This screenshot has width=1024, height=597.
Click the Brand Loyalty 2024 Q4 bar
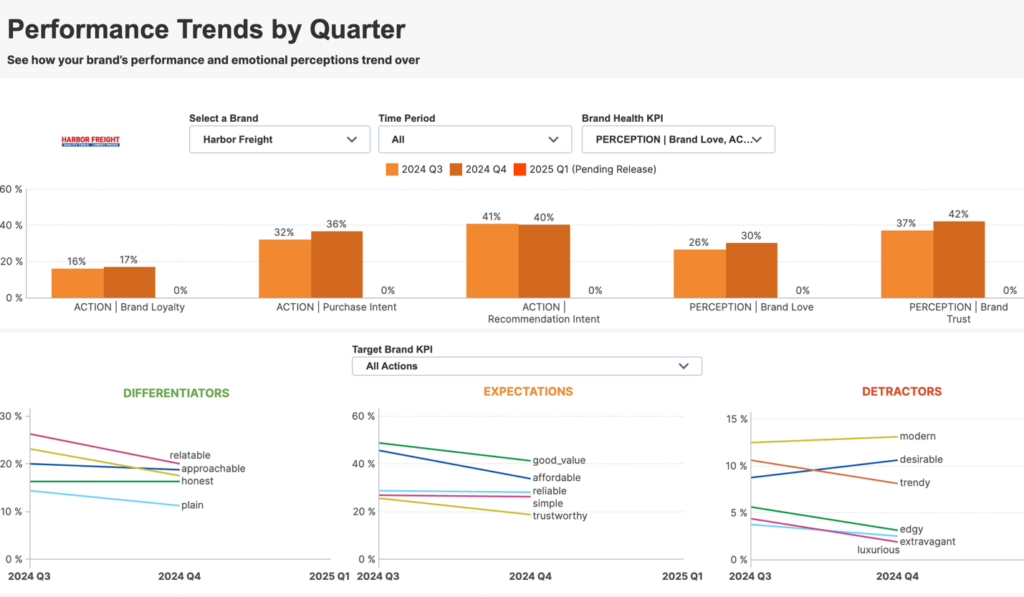coord(129,282)
